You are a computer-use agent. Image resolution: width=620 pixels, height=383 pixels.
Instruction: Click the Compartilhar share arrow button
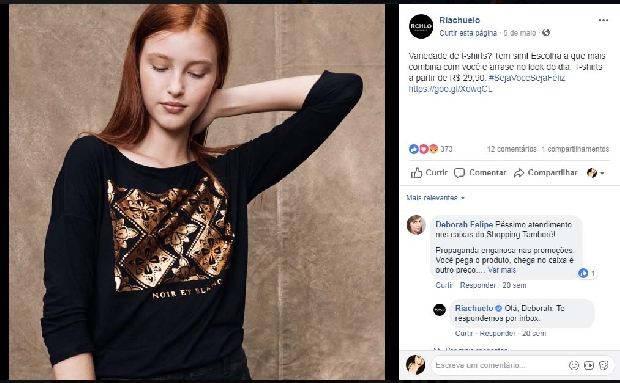(546, 173)
